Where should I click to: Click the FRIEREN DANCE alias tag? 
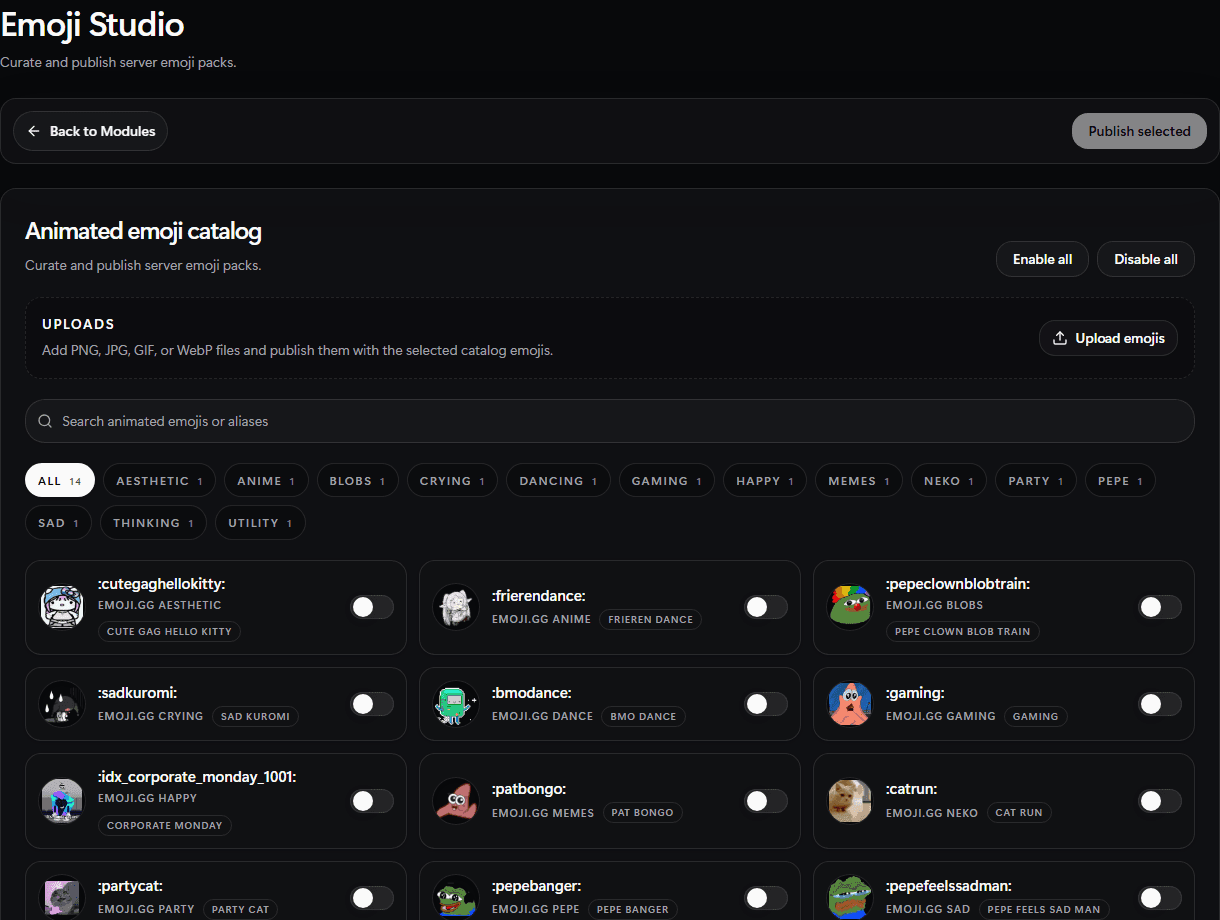(x=651, y=620)
